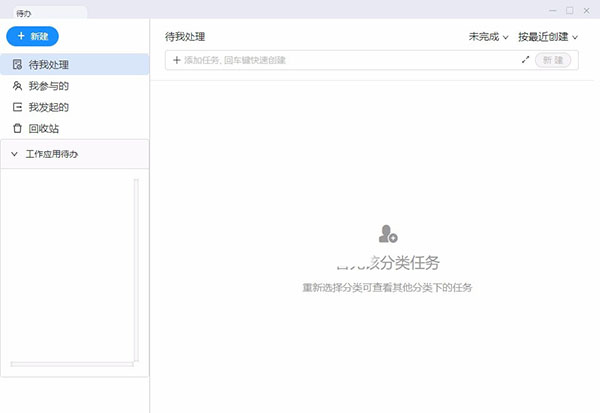Click the horizontal scrollbar in the sidebar panel
Screen dimensions: 600x413
coord(72,364)
